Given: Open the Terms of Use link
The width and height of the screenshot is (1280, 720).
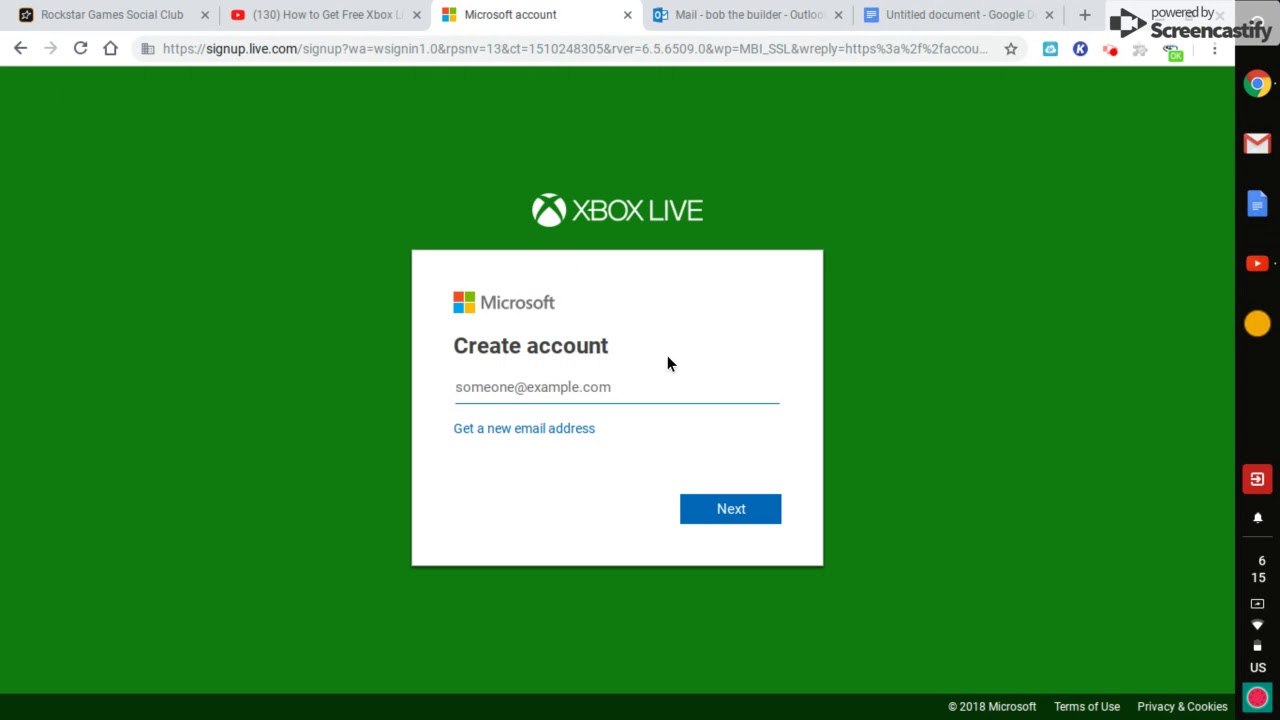Looking at the screenshot, I should [x=1087, y=706].
